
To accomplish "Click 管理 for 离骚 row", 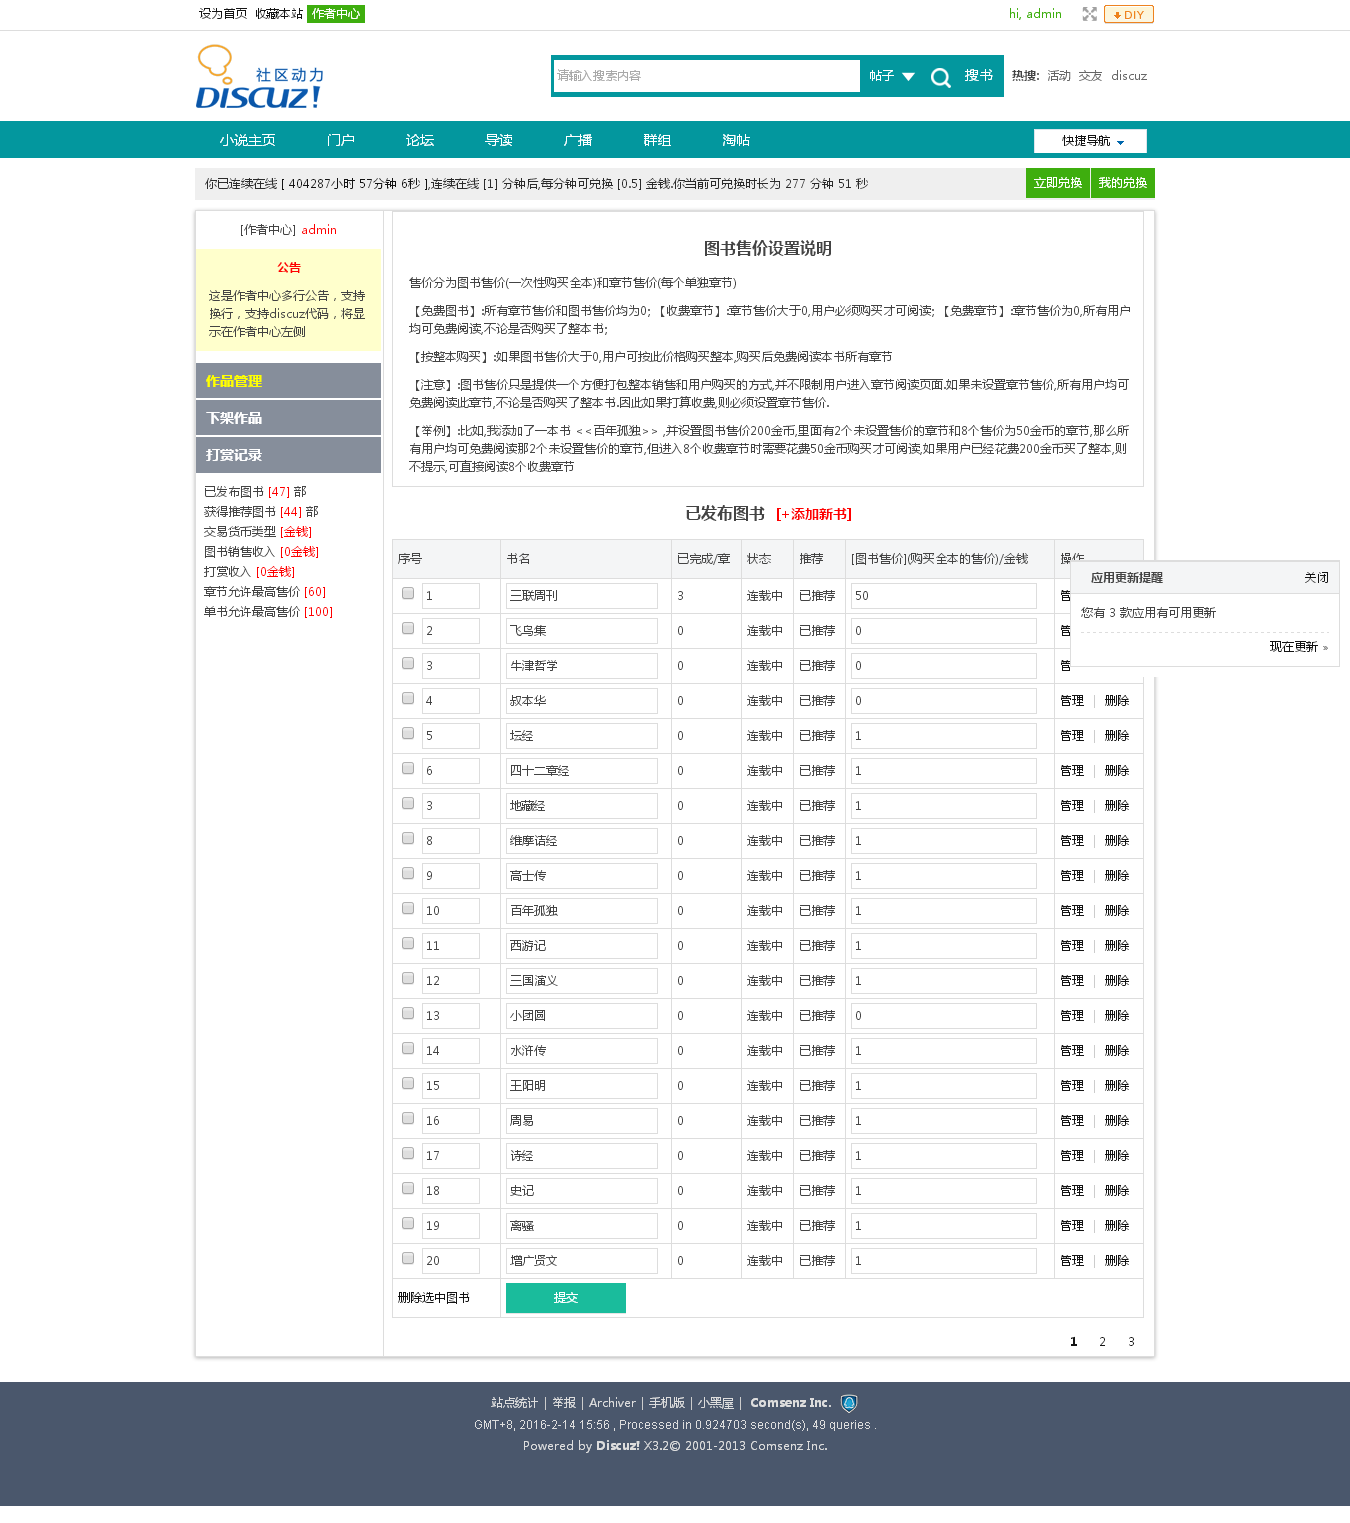I will 1072,1226.
